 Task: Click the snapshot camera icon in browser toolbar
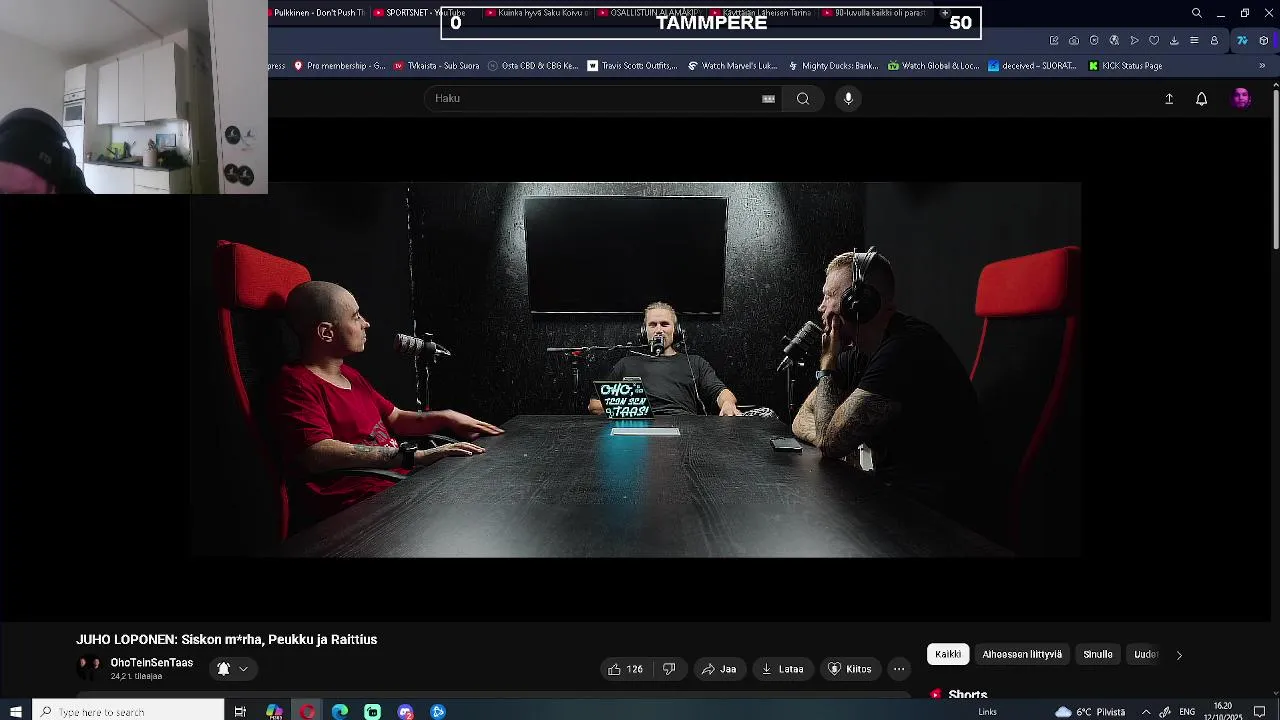pyautogui.click(x=1074, y=41)
